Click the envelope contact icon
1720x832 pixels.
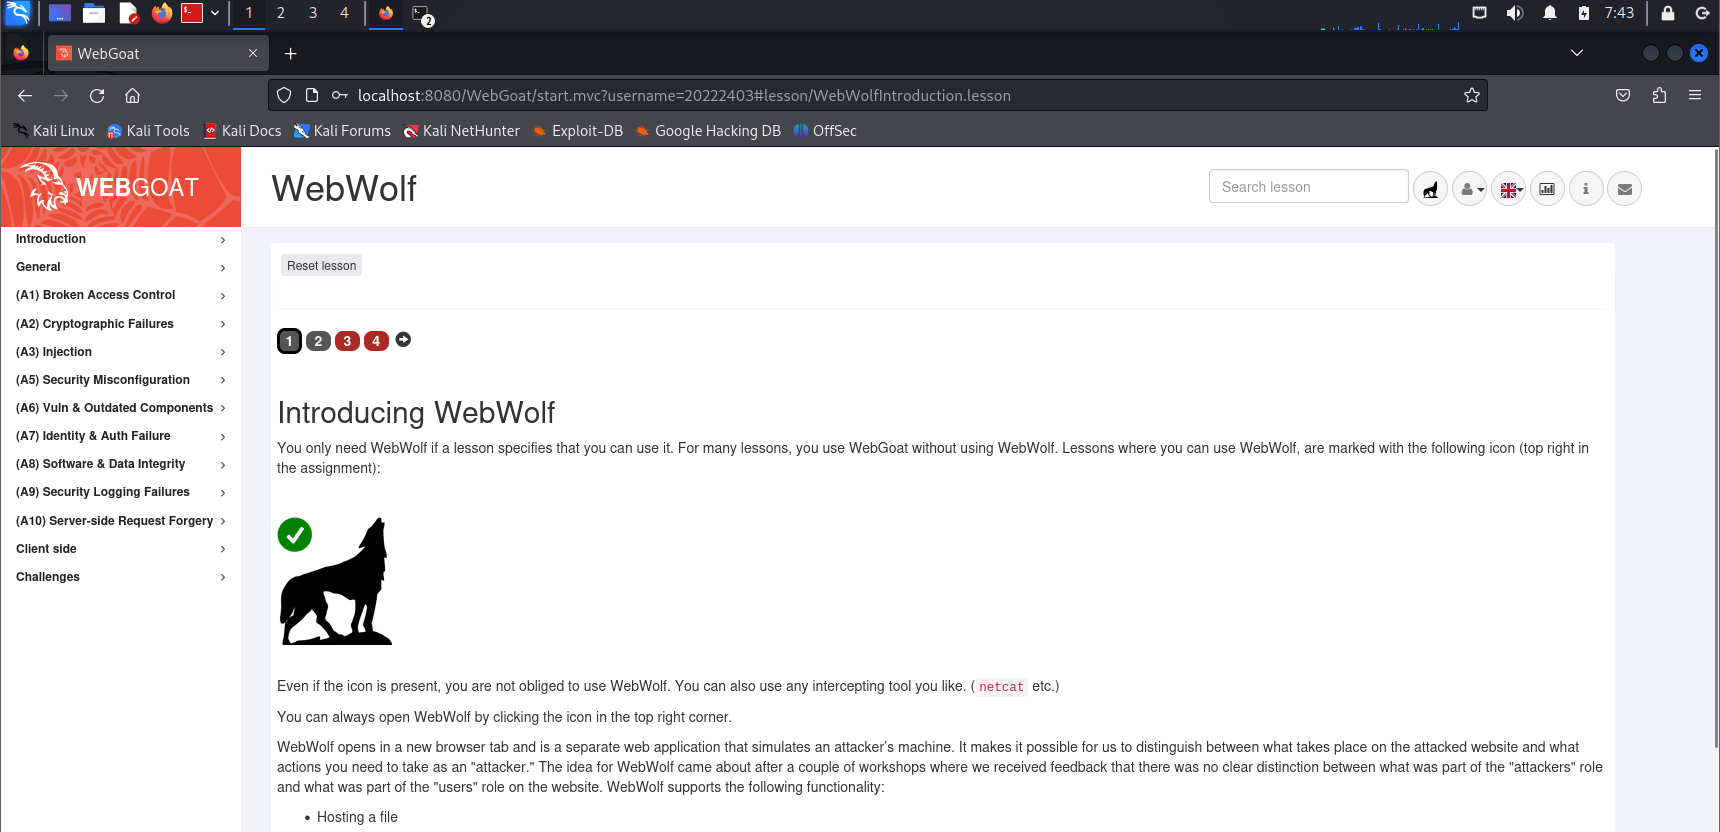coord(1625,189)
